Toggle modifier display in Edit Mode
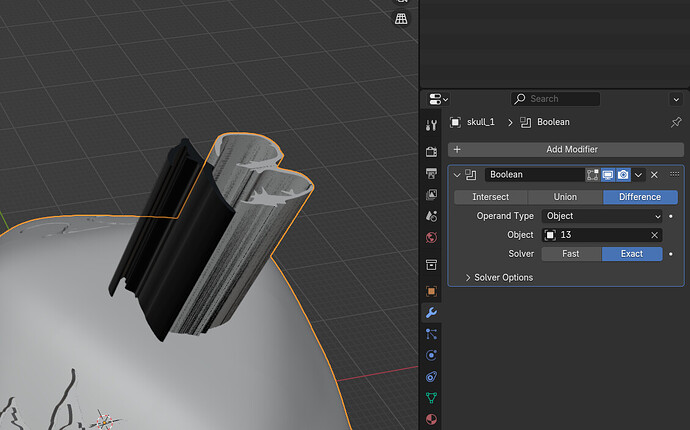Viewport: 690px width, 430px height. pos(592,175)
